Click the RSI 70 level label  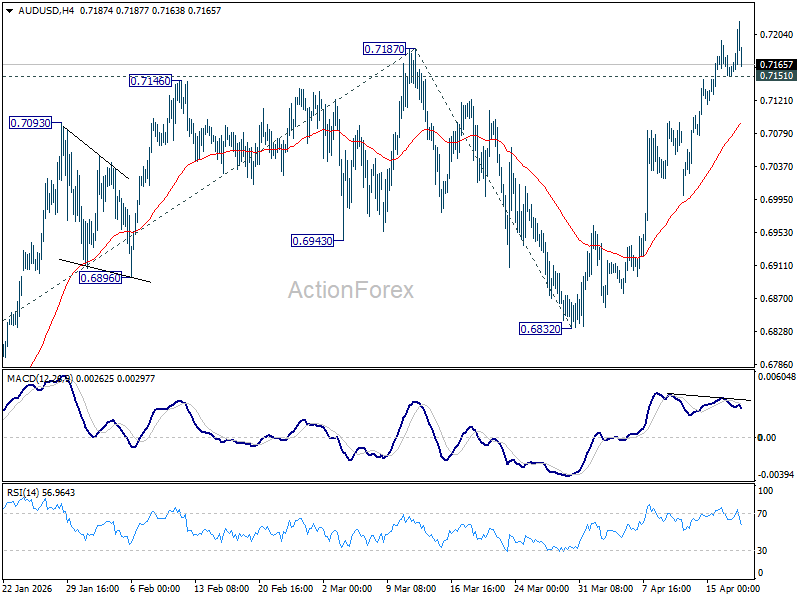click(762, 513)
